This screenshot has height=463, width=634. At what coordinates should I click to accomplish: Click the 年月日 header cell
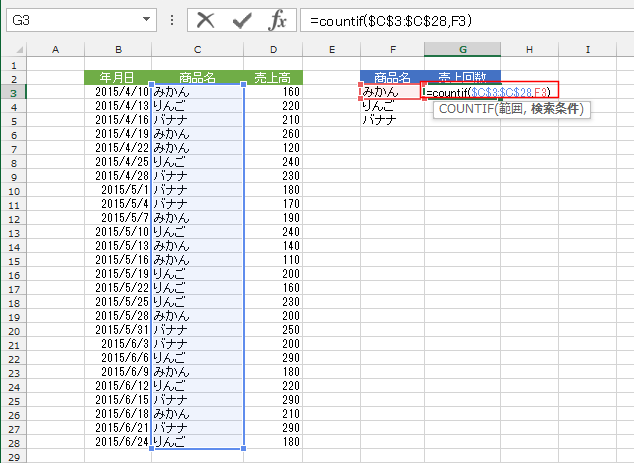[118, 77]
